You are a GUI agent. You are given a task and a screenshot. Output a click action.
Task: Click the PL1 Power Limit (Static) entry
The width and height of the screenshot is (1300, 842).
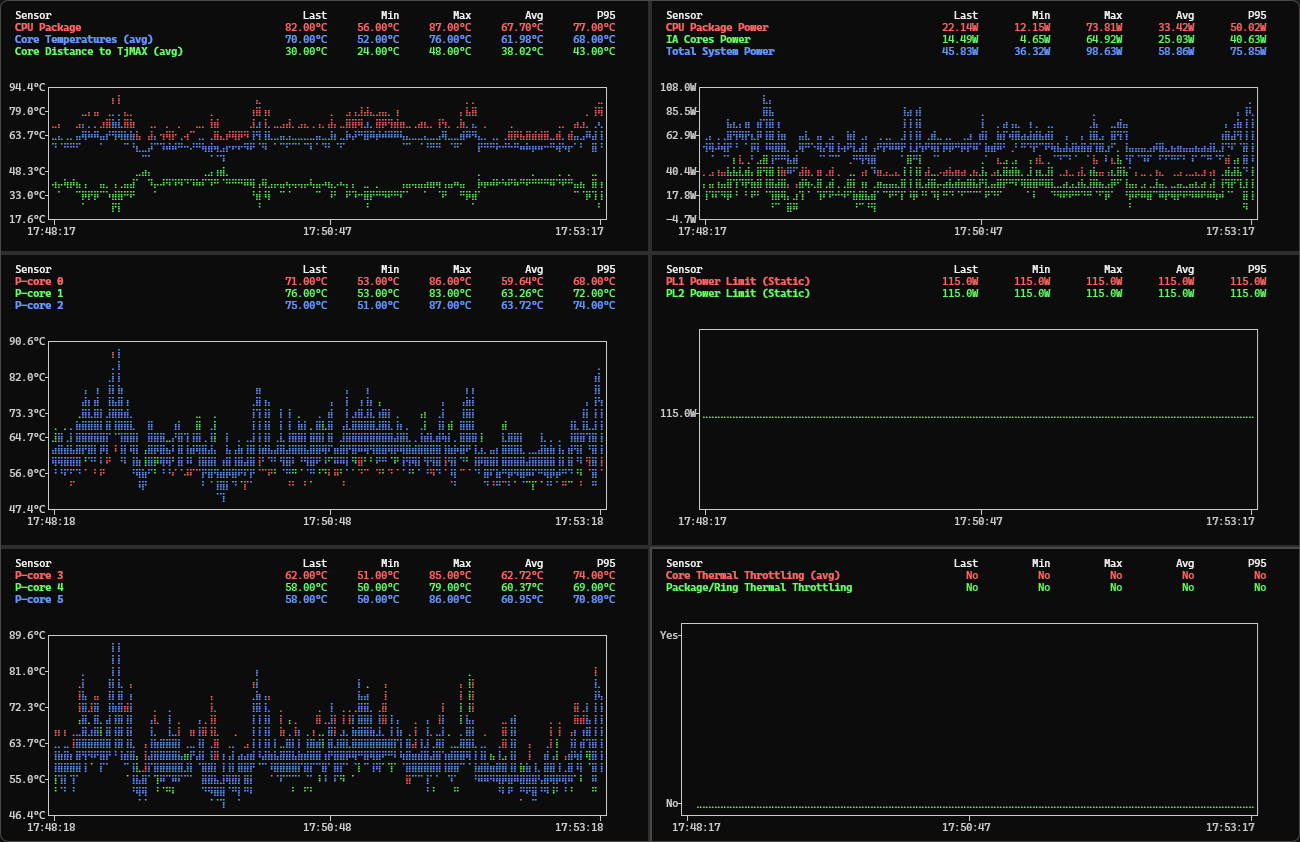pyautogui.click(x=736, y=282)
